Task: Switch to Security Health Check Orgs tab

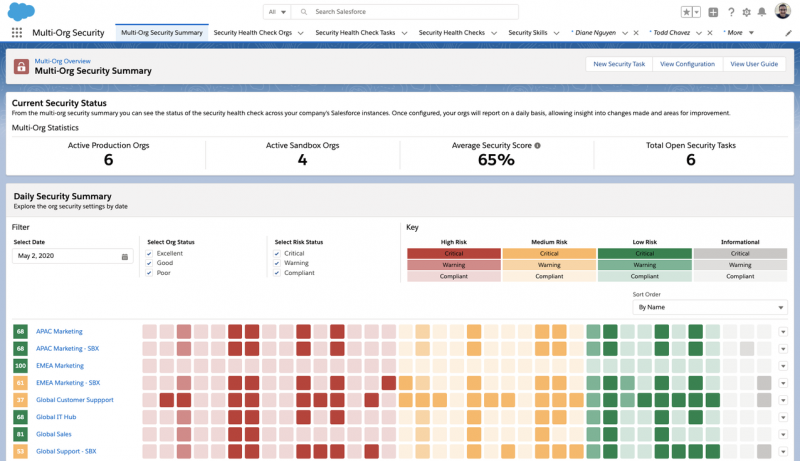Action: 253,33
